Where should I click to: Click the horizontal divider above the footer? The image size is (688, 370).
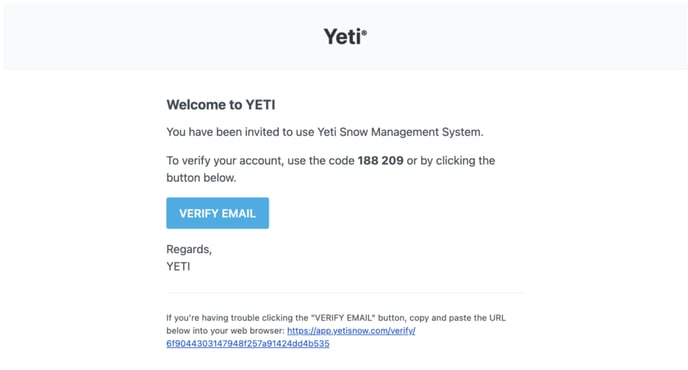point(345,293)
